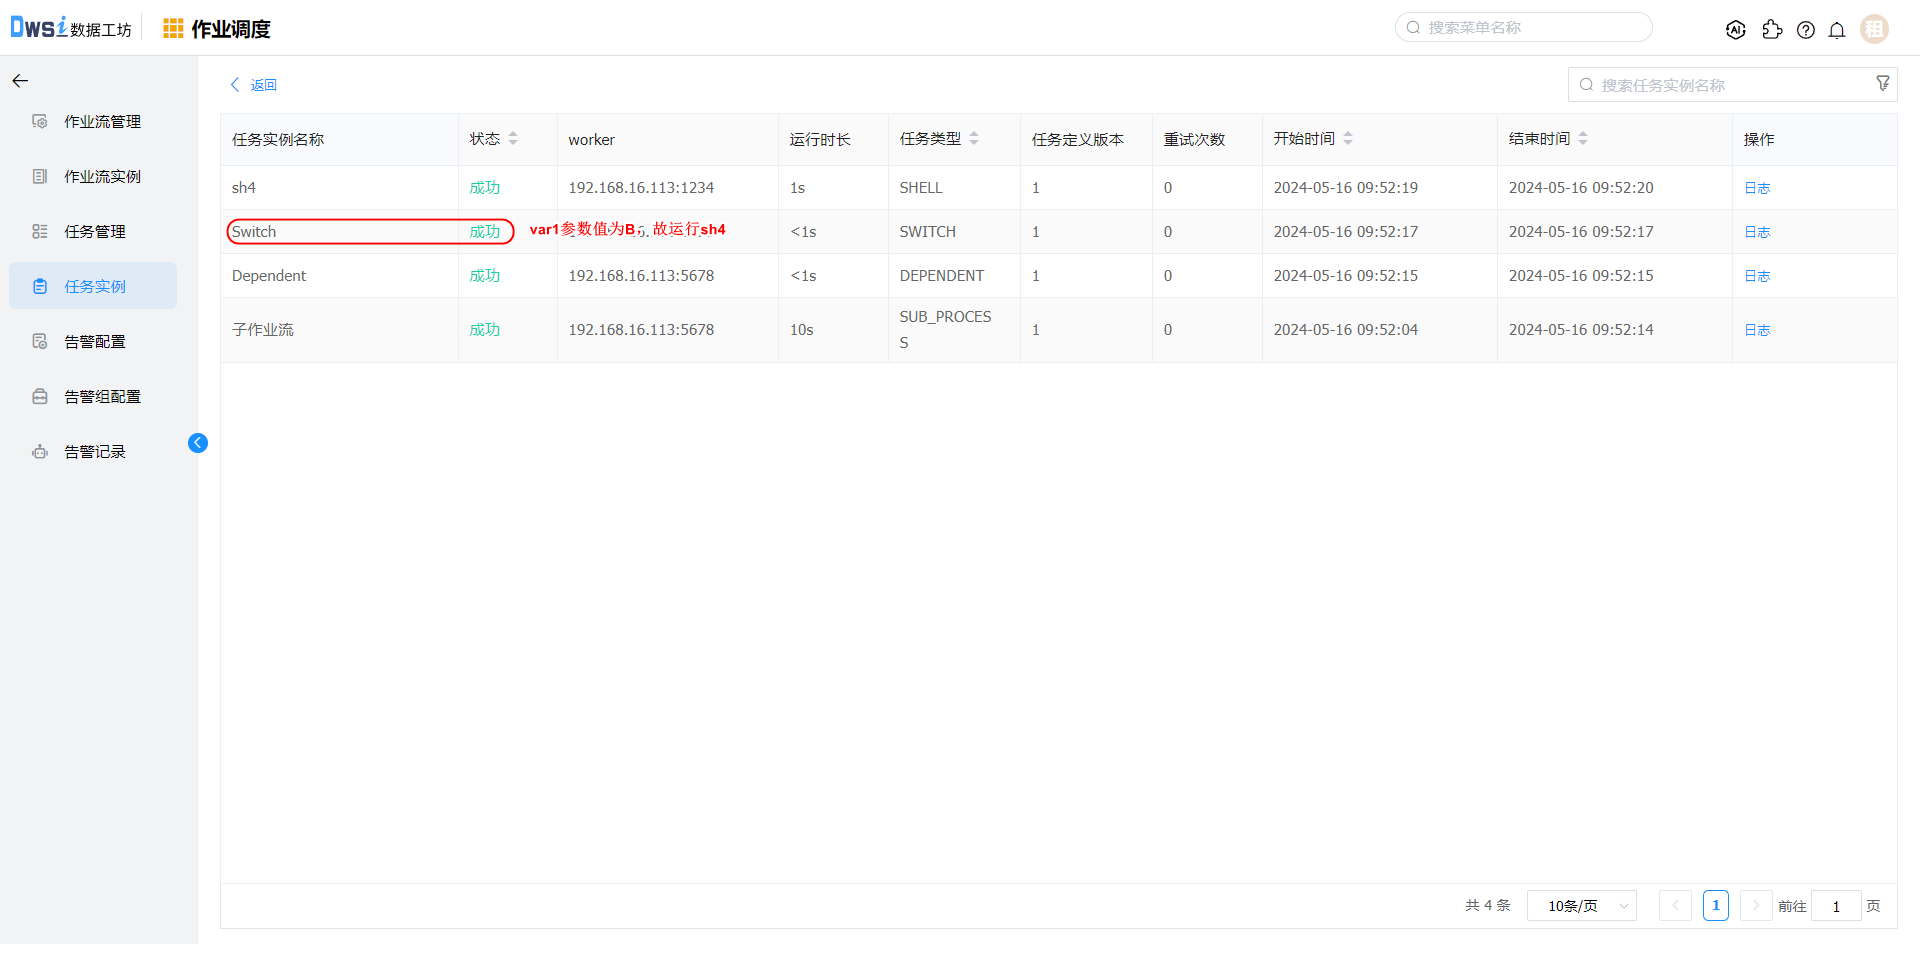Click the back arrow above sidebar

click(x=20, y=81)
